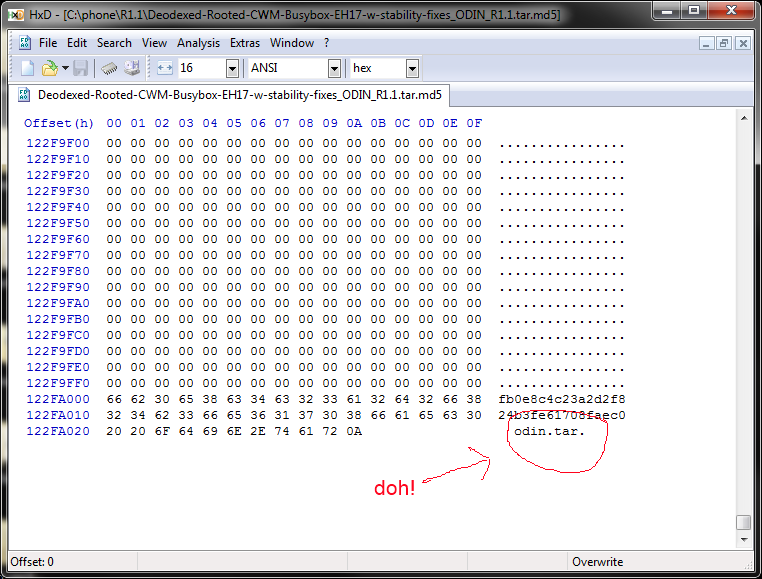Open the Analysis menu
Screen dimensions: 762x579
[x=198, y=43]
